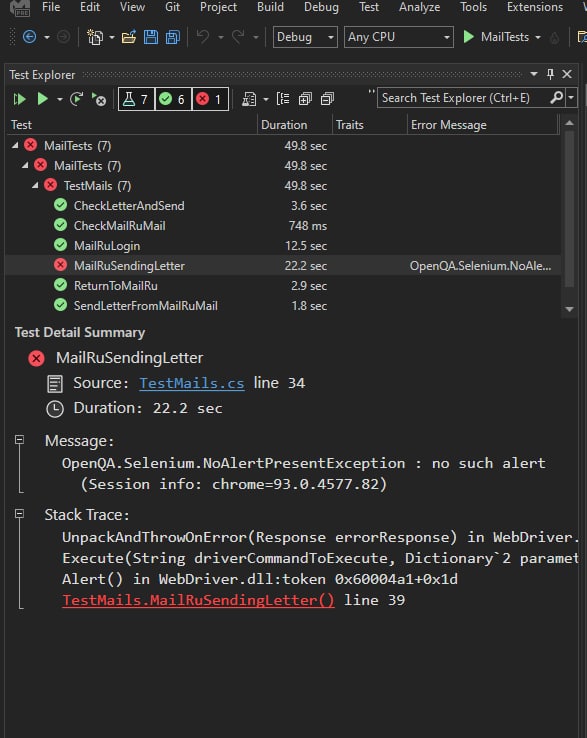
Task: Run All Tests In View icon
Action: (x=19, y=99)
